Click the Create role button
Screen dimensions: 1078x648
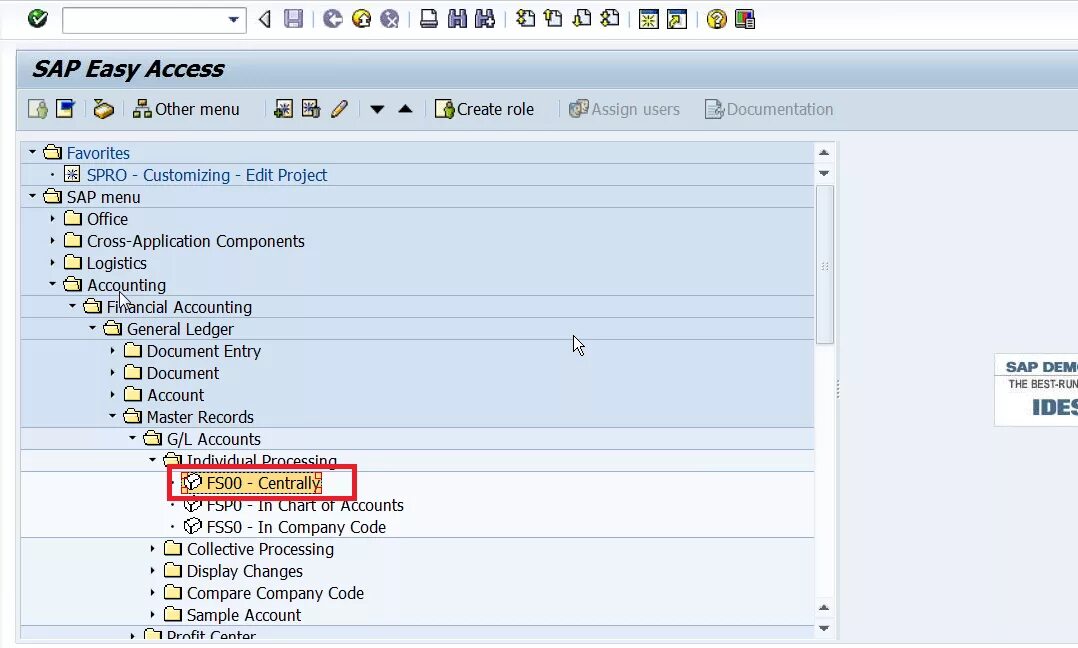point(484,109)
